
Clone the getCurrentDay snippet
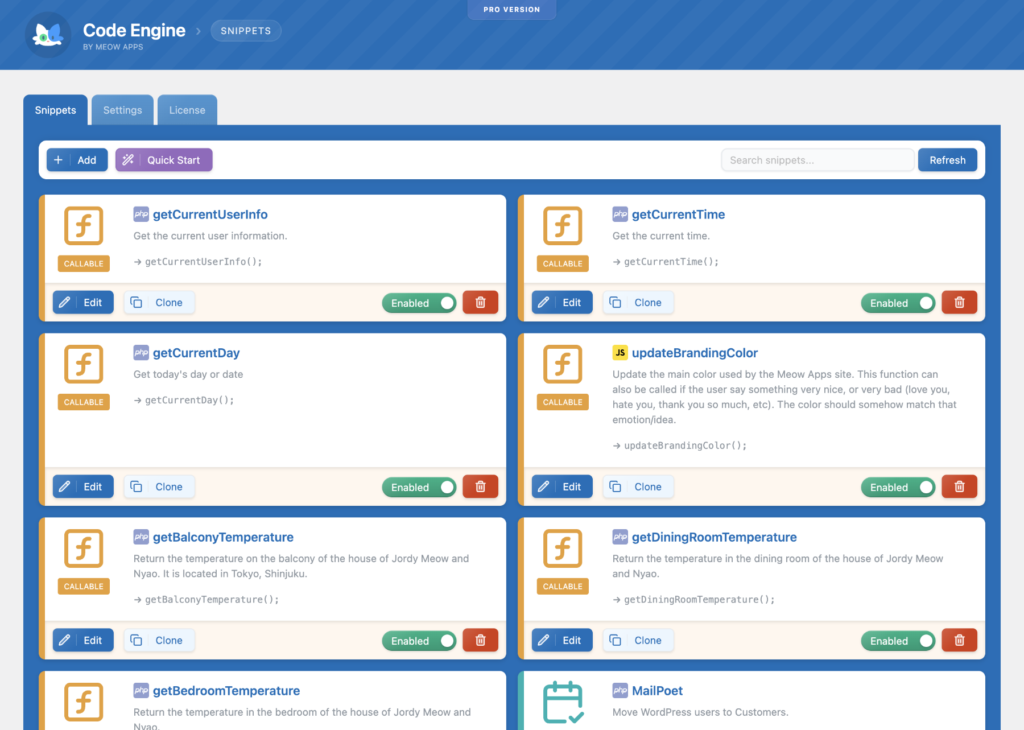159,487
